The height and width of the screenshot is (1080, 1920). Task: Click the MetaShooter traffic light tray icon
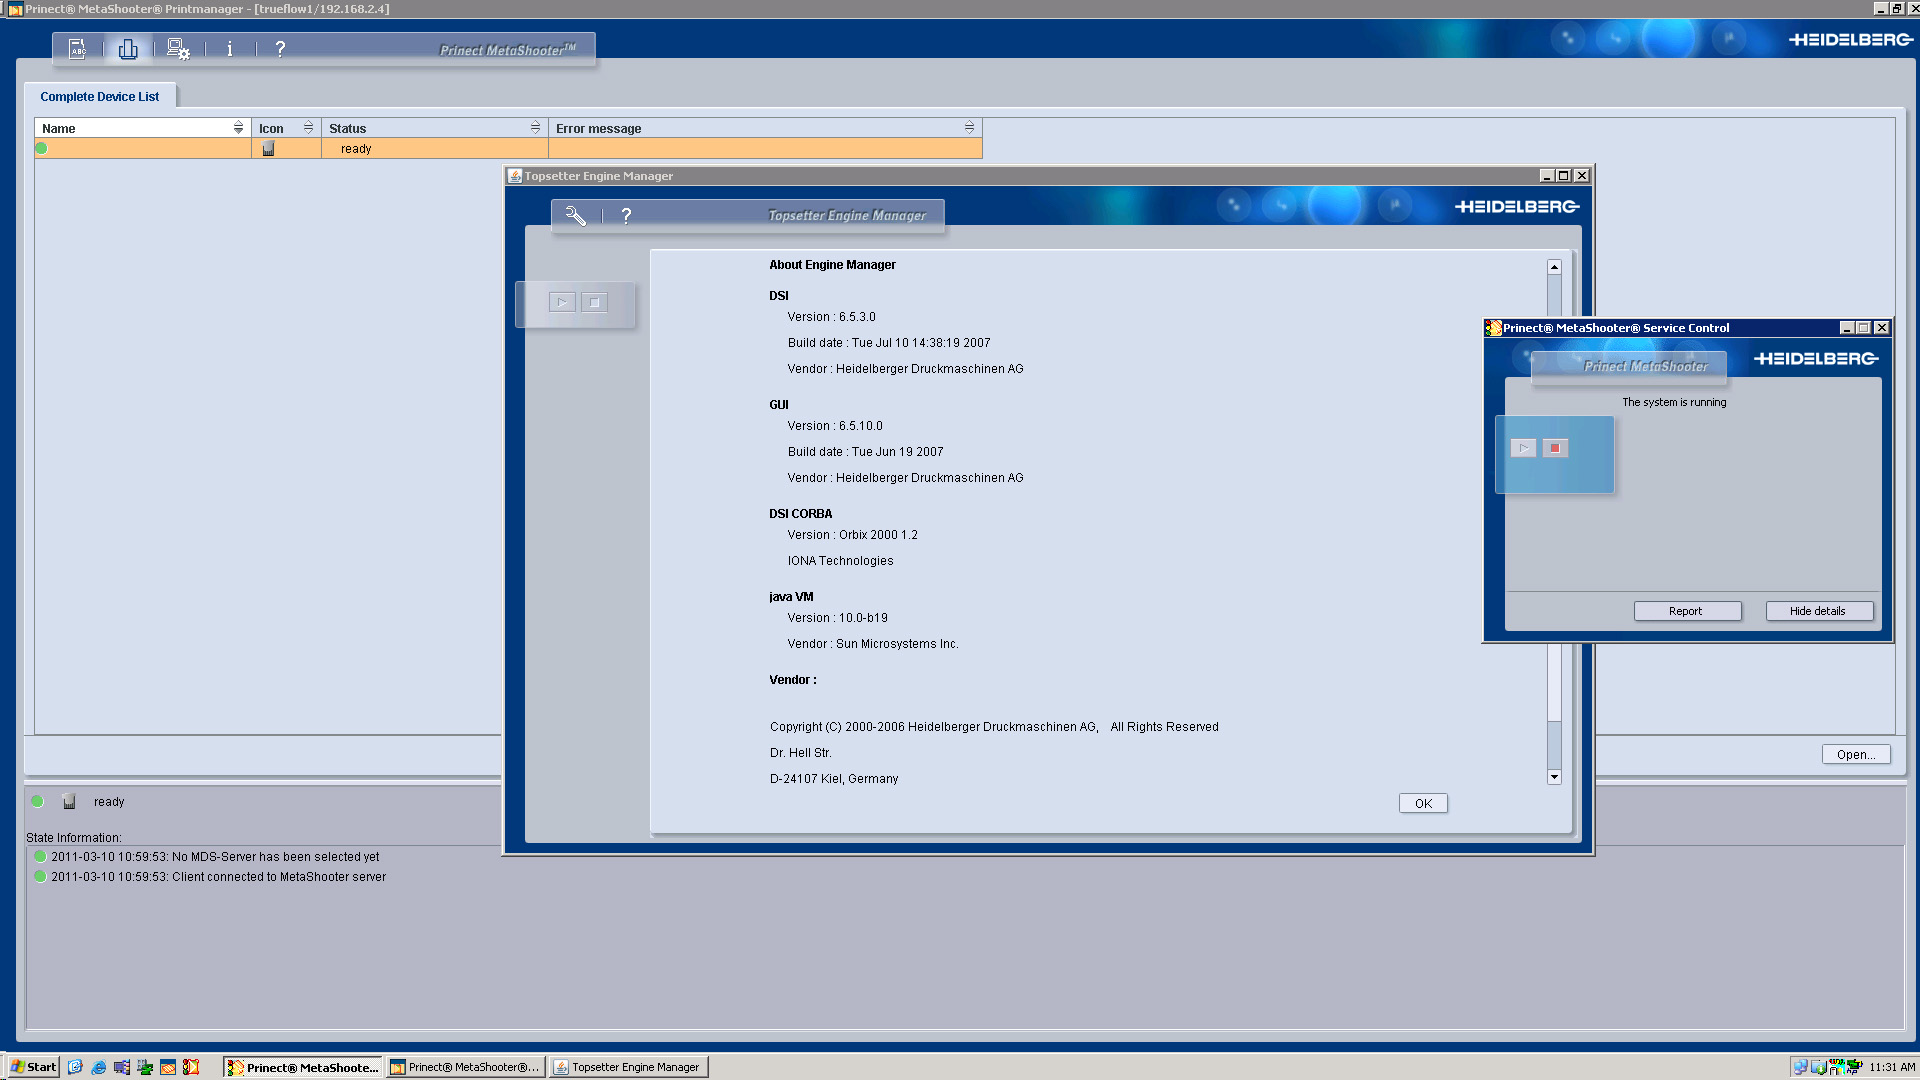click(1836, 1067)
